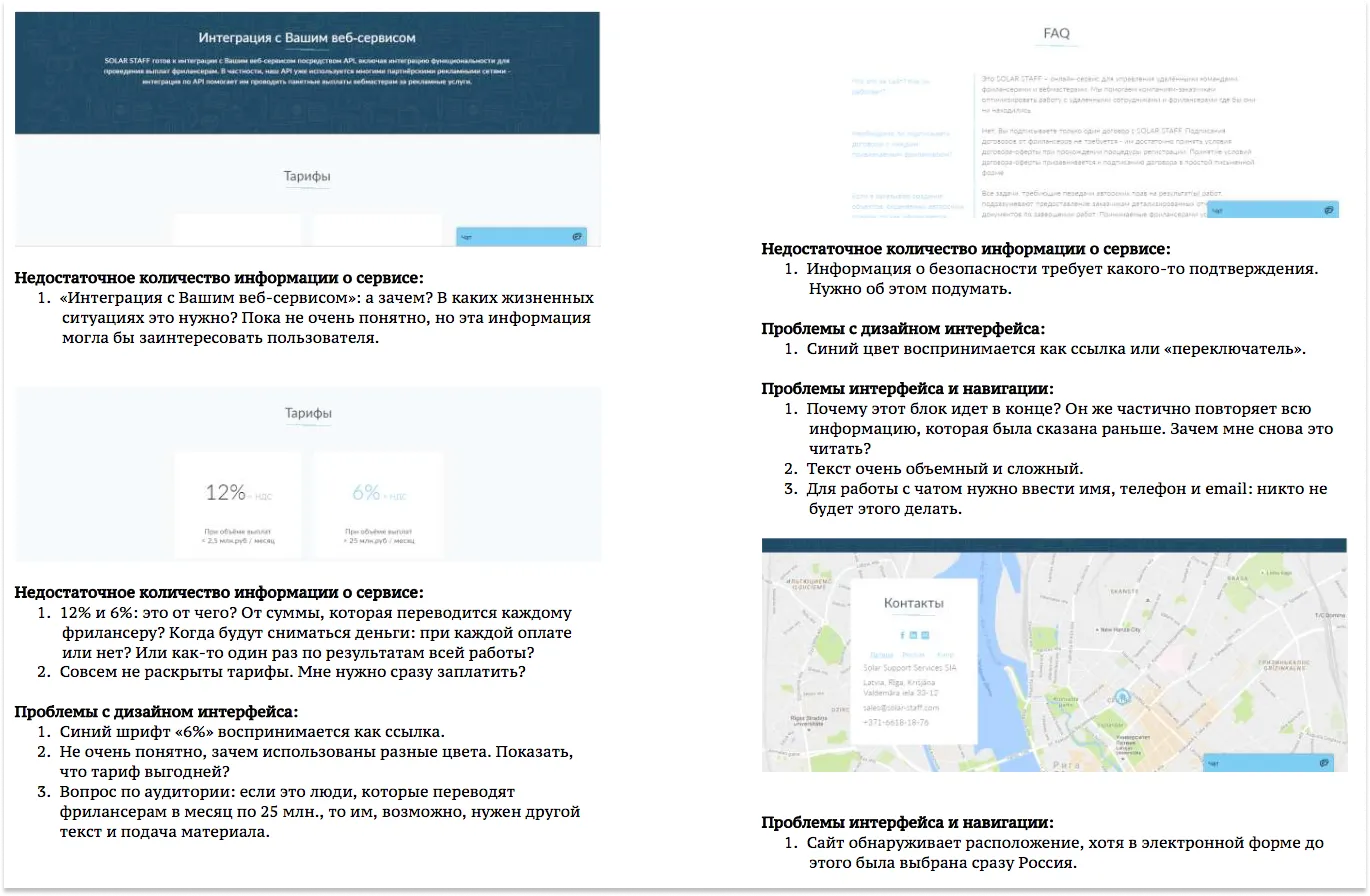Select the 12% + НДС tariff card

click(238, 505)
